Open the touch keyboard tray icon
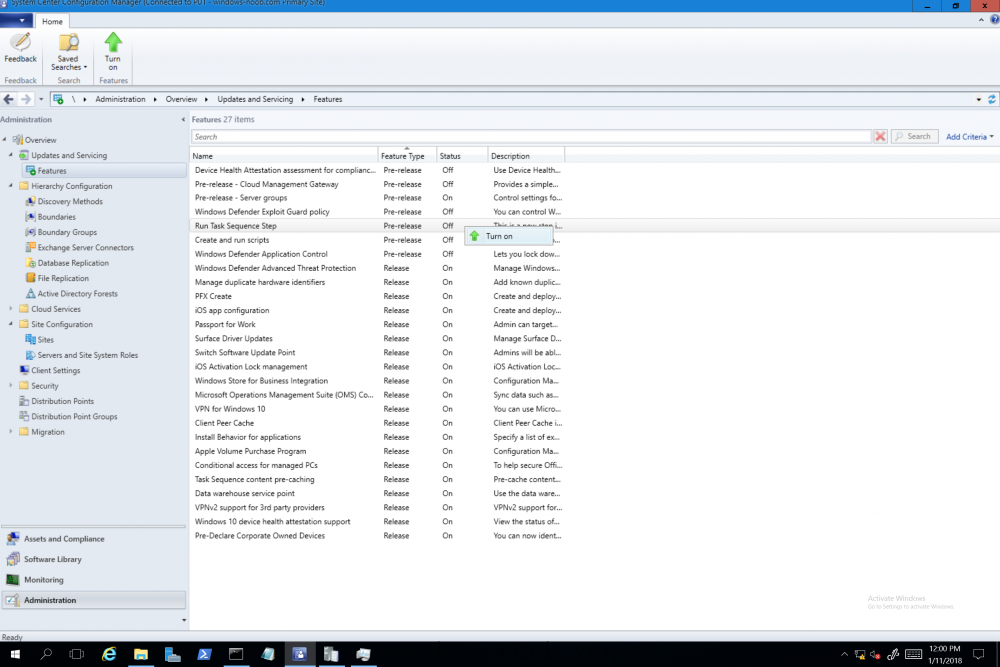1000x667 pixels. (913, 654)
